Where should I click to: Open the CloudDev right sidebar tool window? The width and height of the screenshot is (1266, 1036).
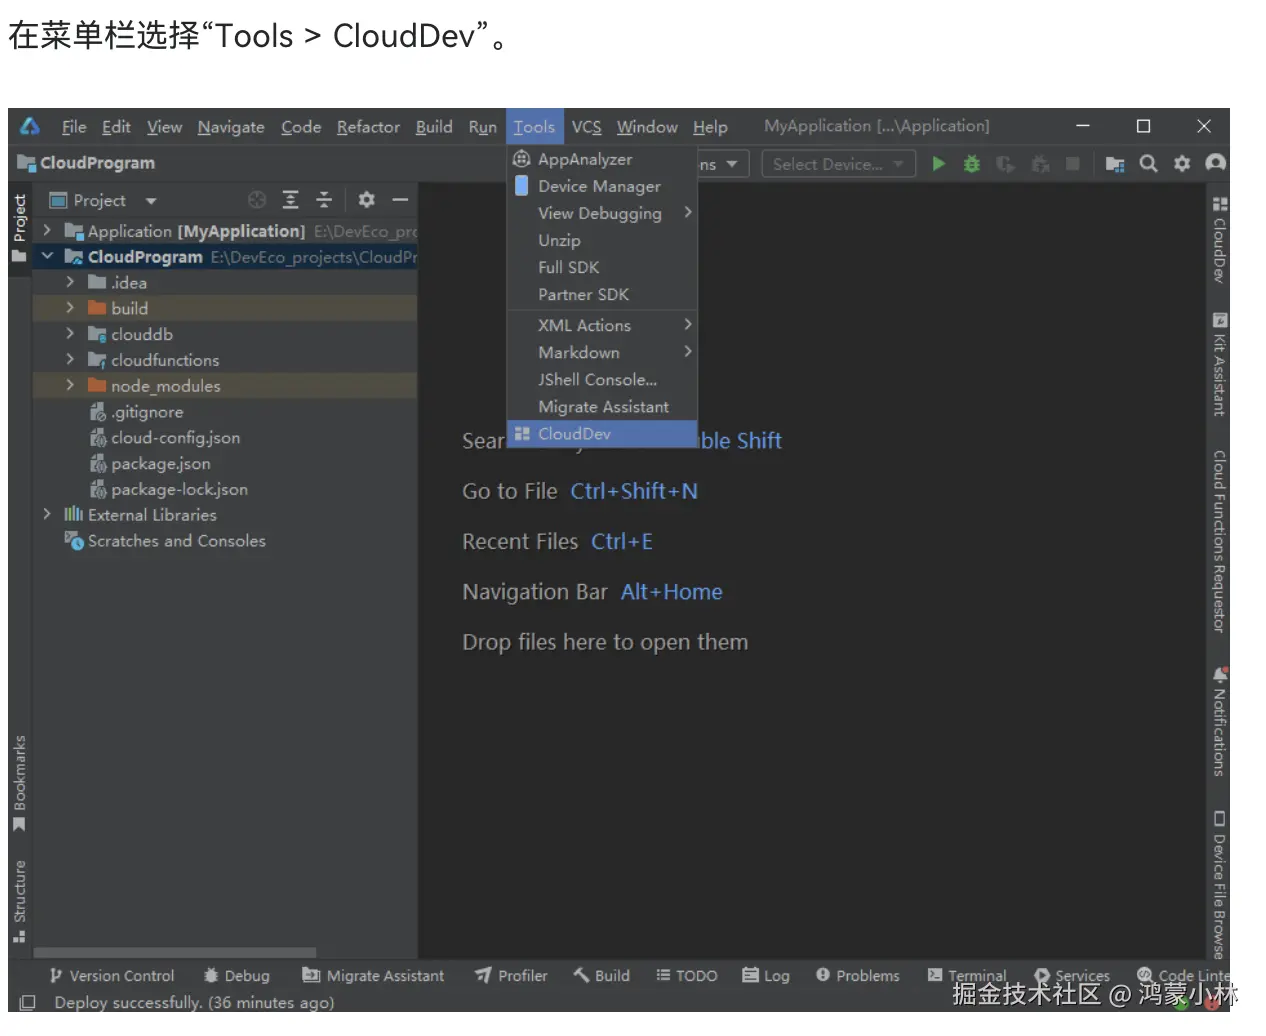1219,239
